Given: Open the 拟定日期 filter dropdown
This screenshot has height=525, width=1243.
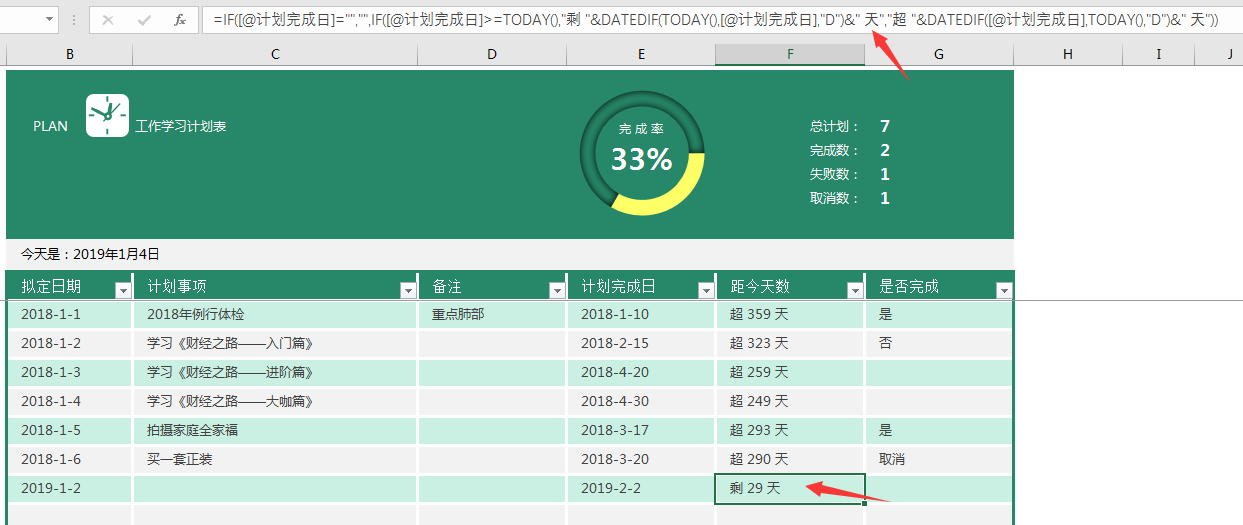Looking at the screenshot, I should coord(123,290).
